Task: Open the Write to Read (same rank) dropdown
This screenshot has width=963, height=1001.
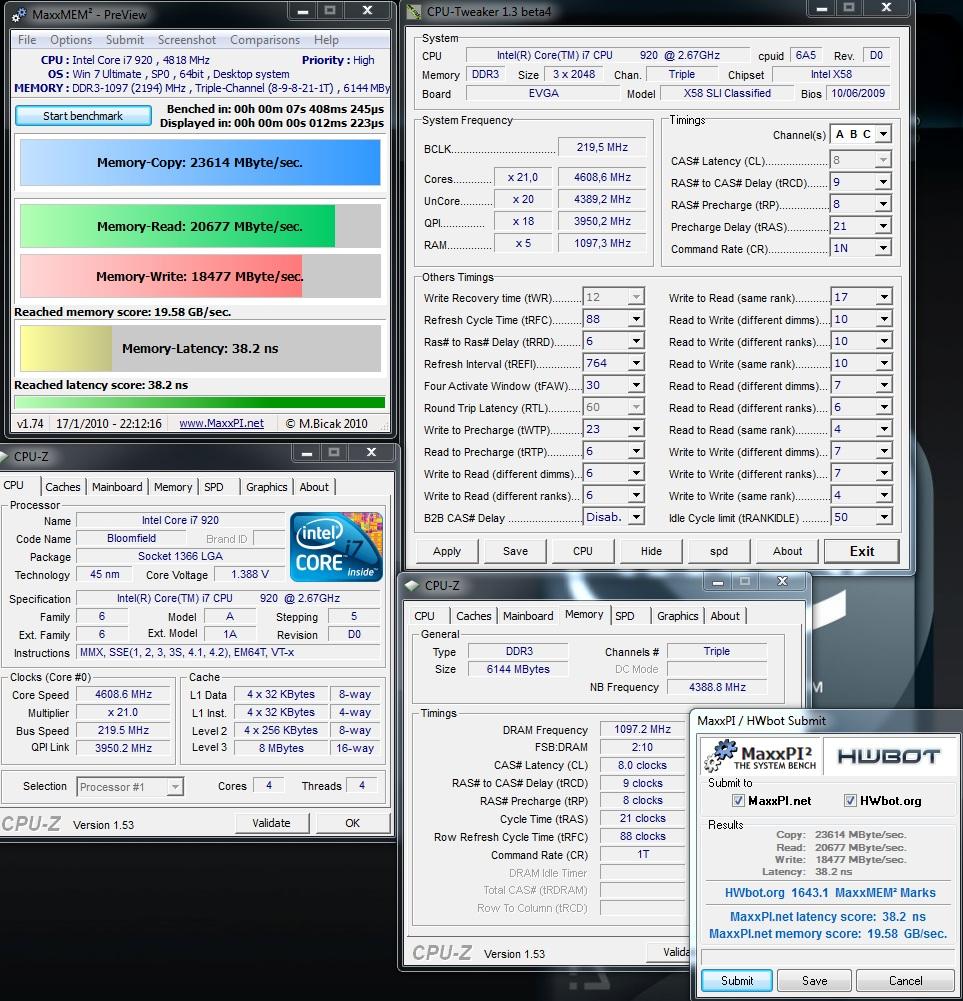Action: (884, 297)
